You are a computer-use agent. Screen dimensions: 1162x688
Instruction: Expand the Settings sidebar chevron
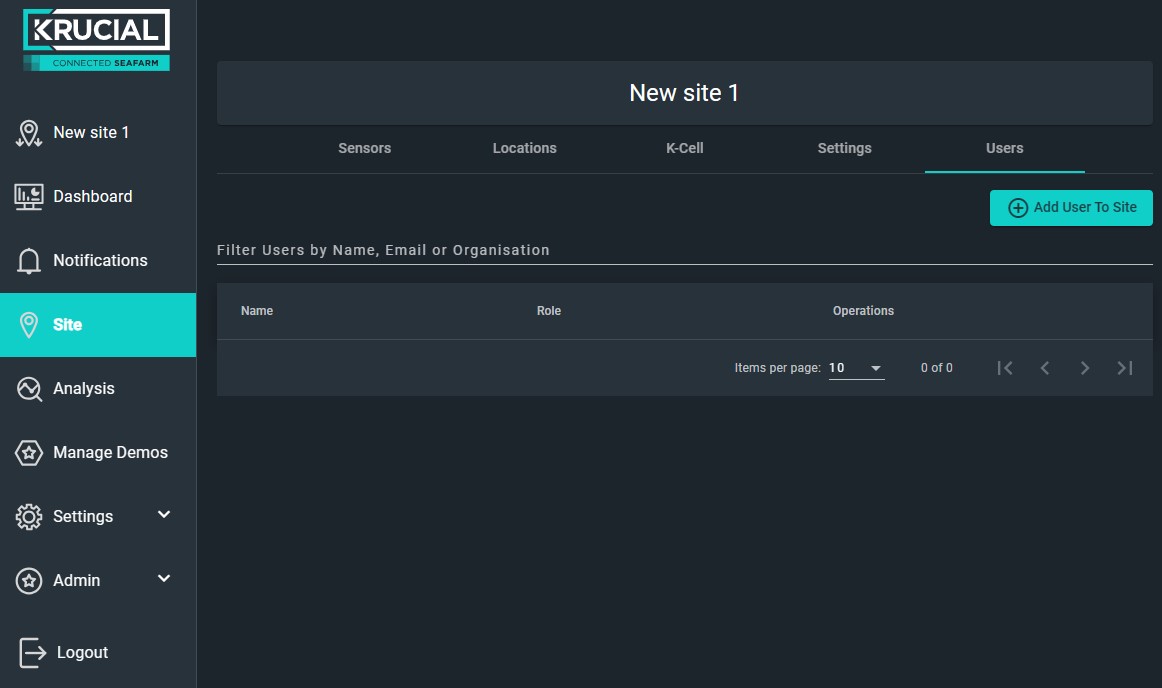point(165,515)
